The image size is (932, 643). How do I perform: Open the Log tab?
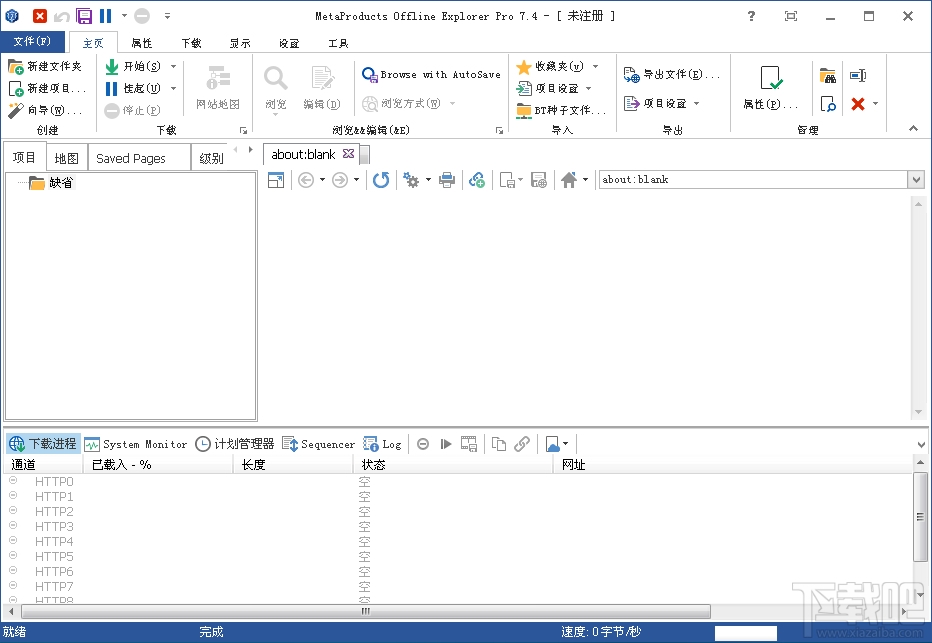click(x=382, y=444)
